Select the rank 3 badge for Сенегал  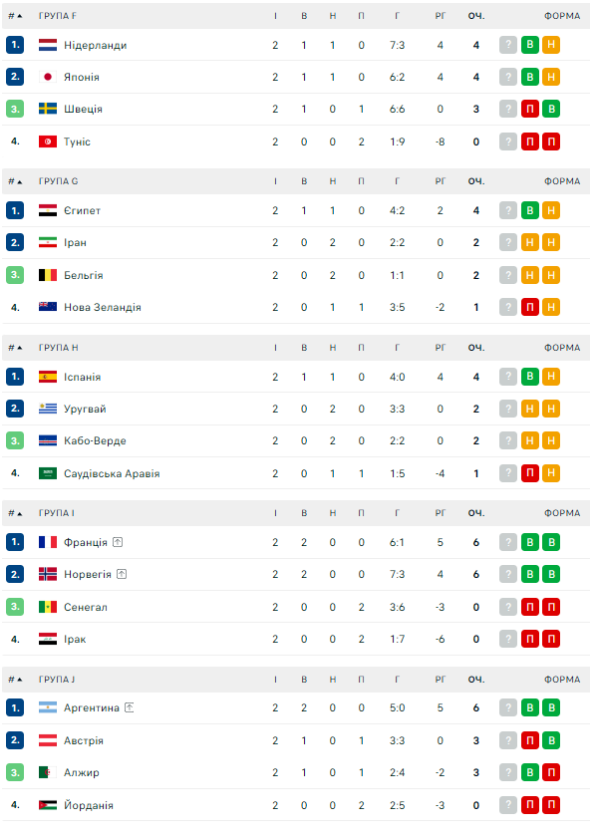point(15,607)
